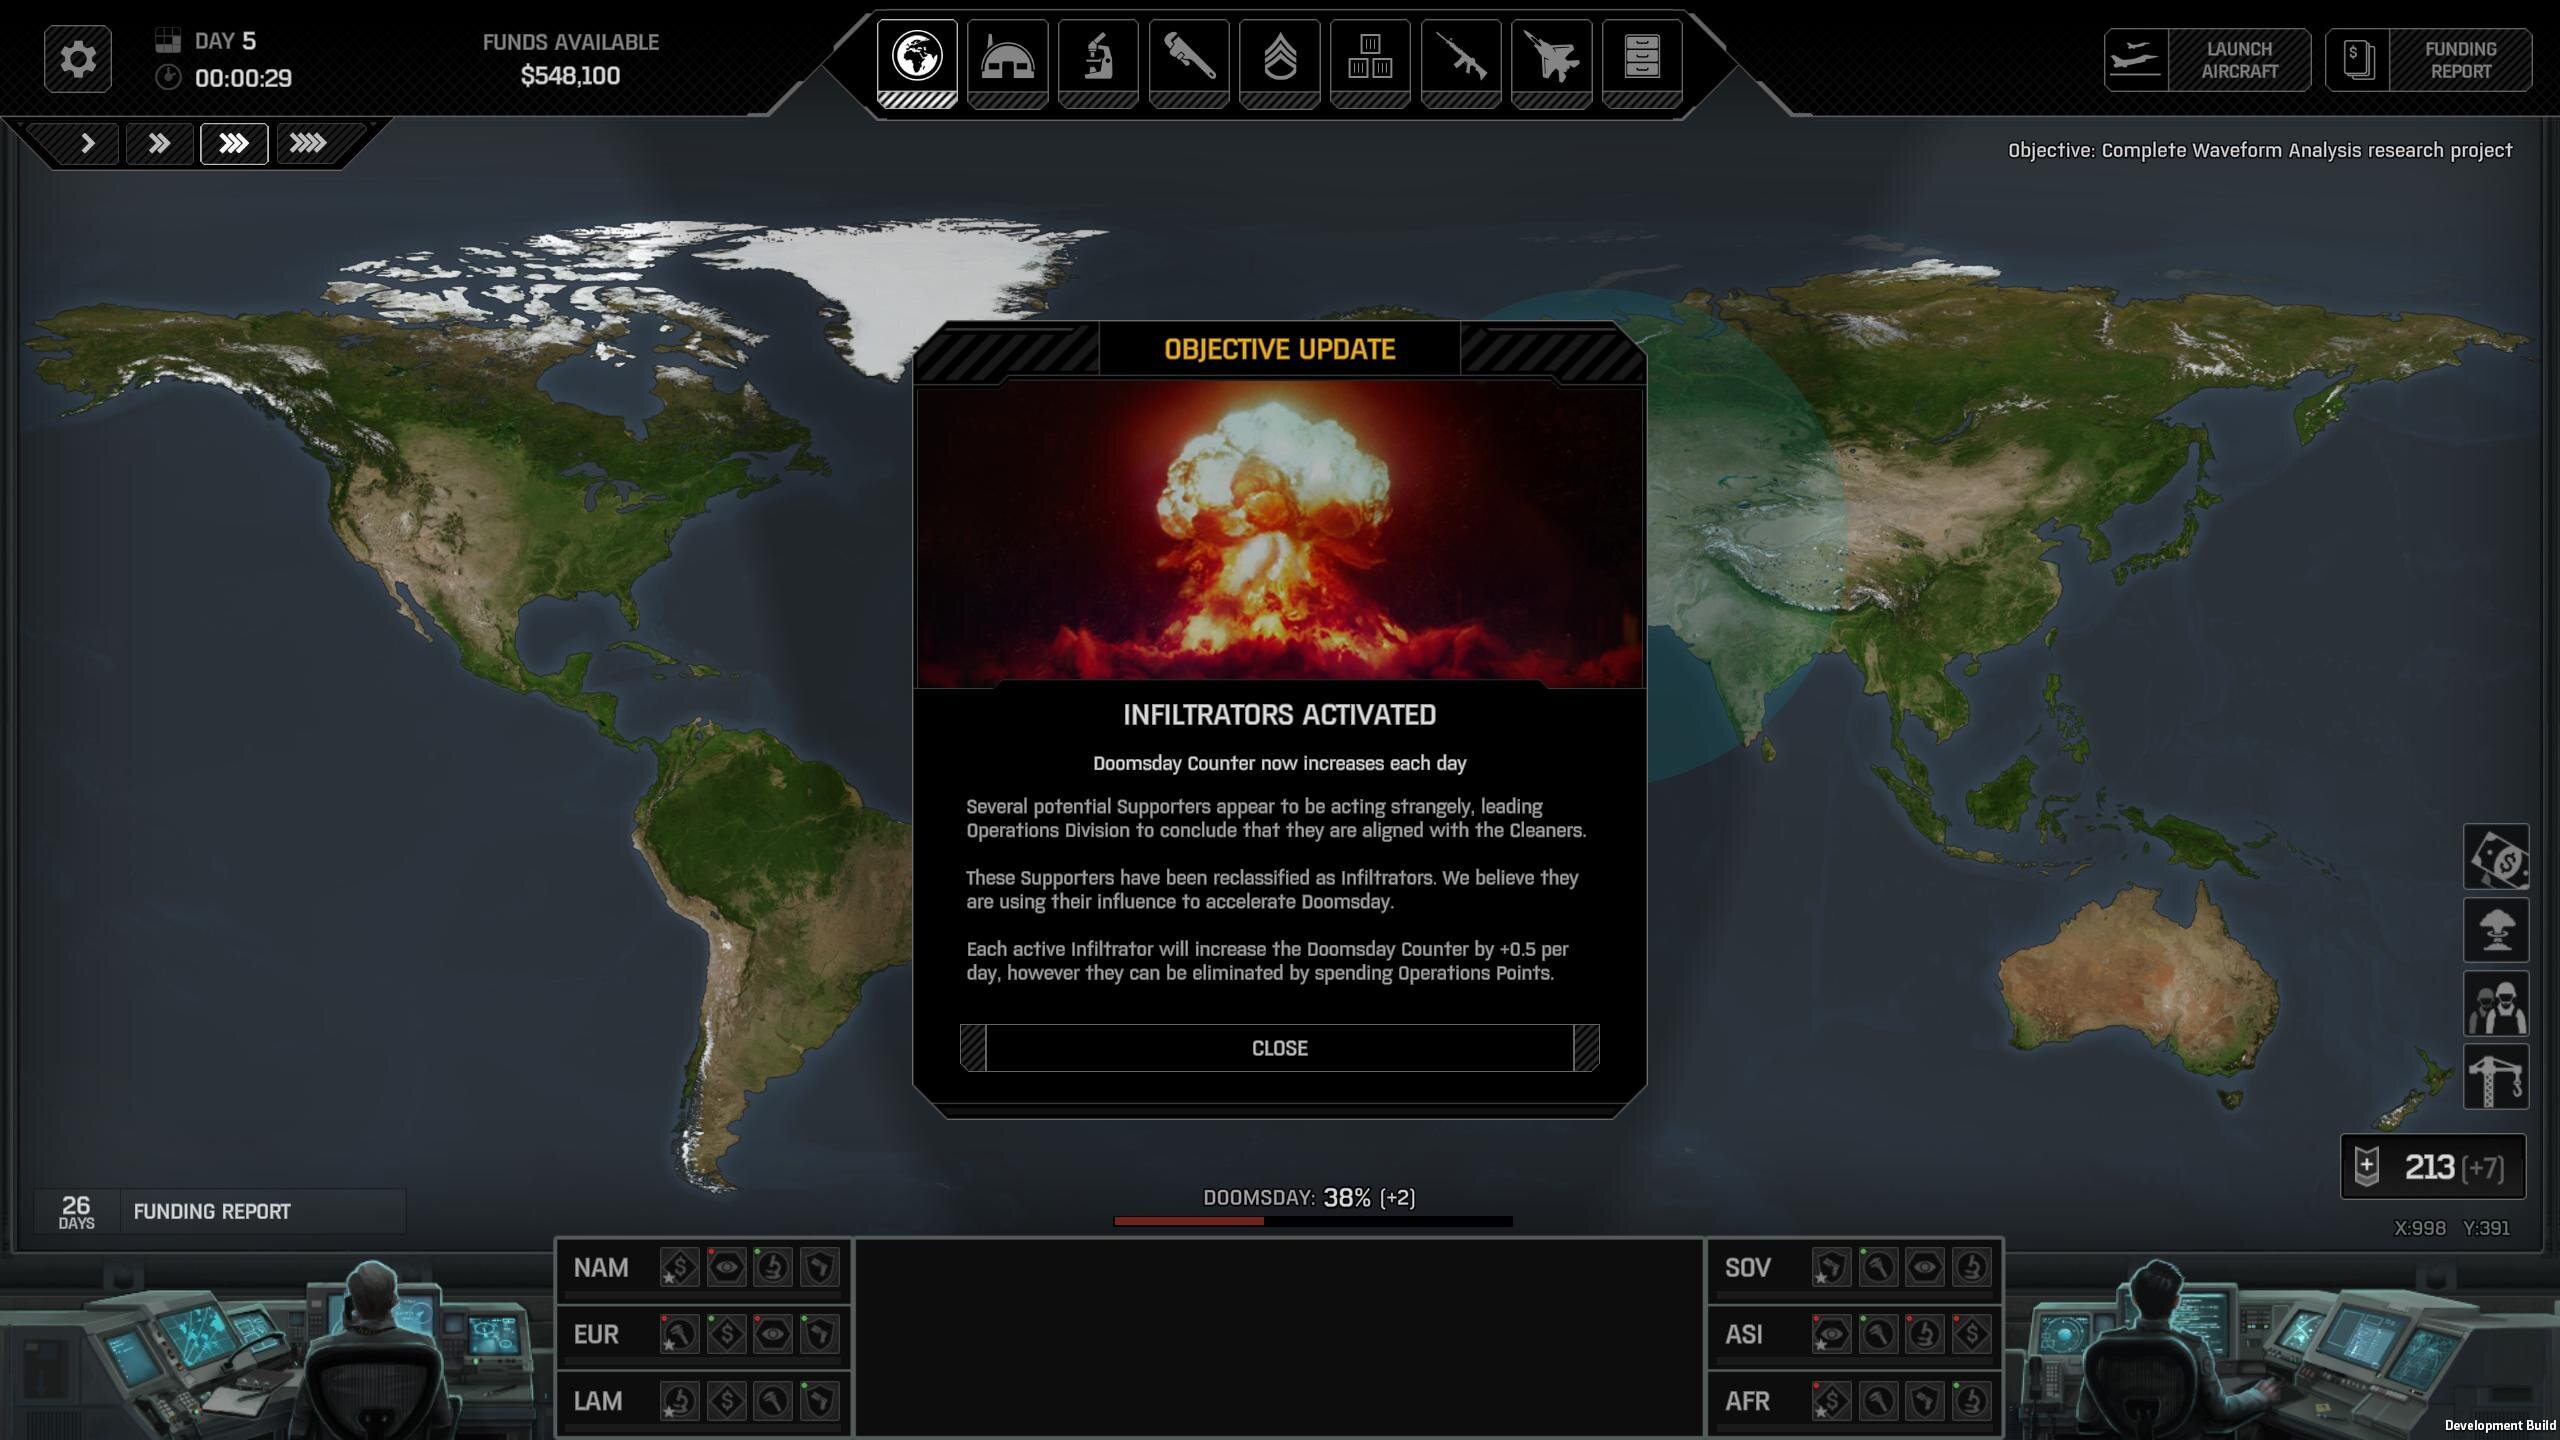Open the engineering wrench tab
Image resolution: width=2560 pixels, height=1440 pixels.
click(x=1189, y=59)
